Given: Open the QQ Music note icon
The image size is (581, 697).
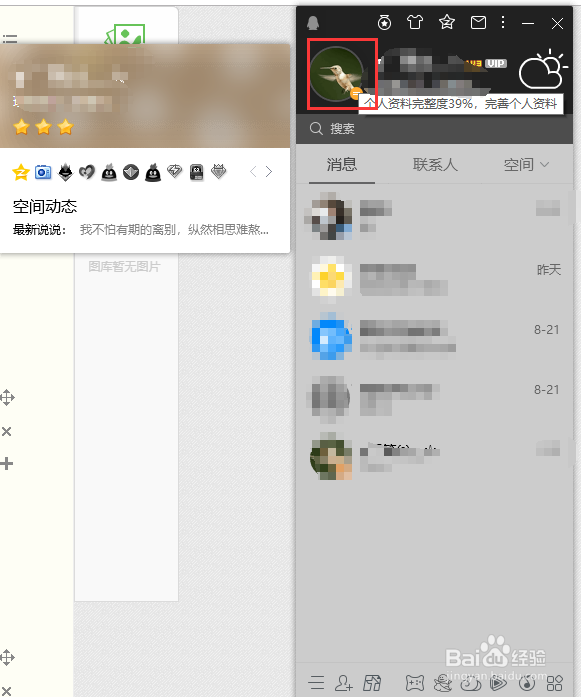Looking at the screenshot, I should point(527,683).
